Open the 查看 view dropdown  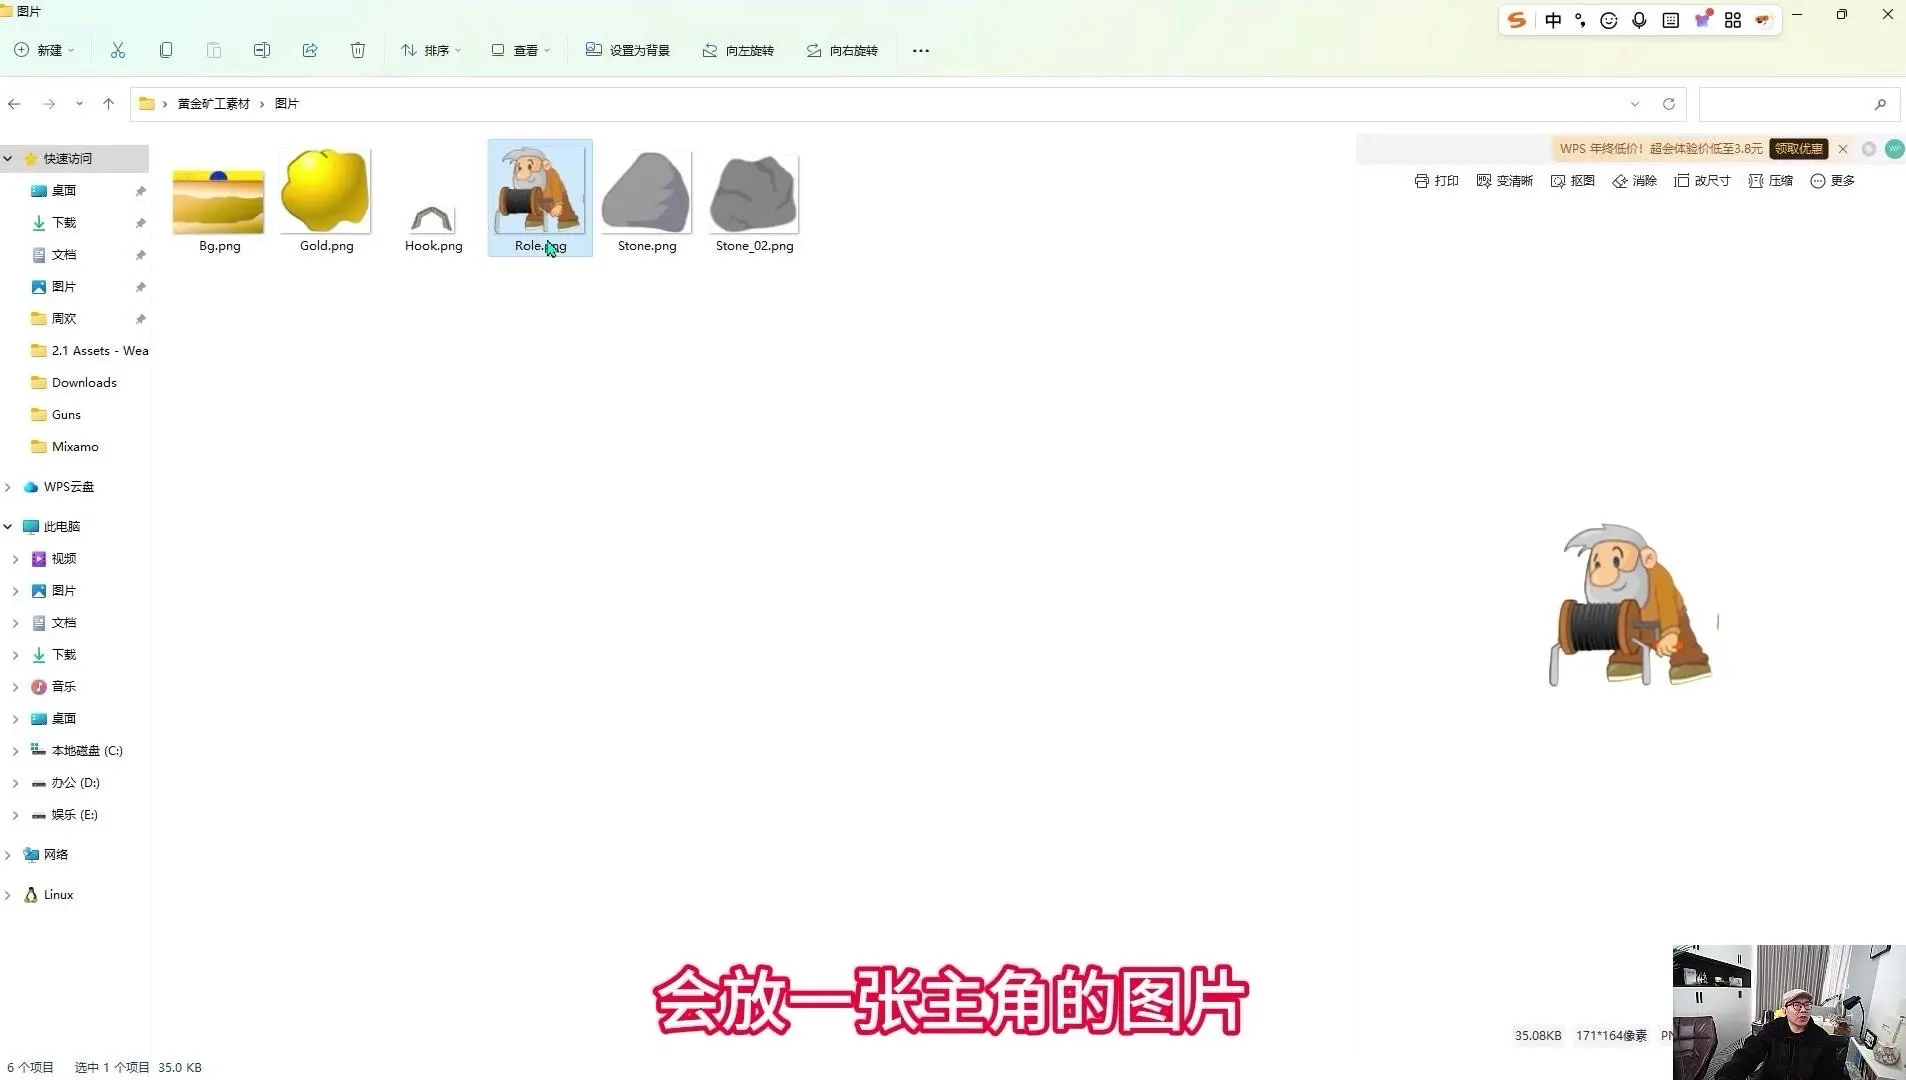click(x=521, y=50)
